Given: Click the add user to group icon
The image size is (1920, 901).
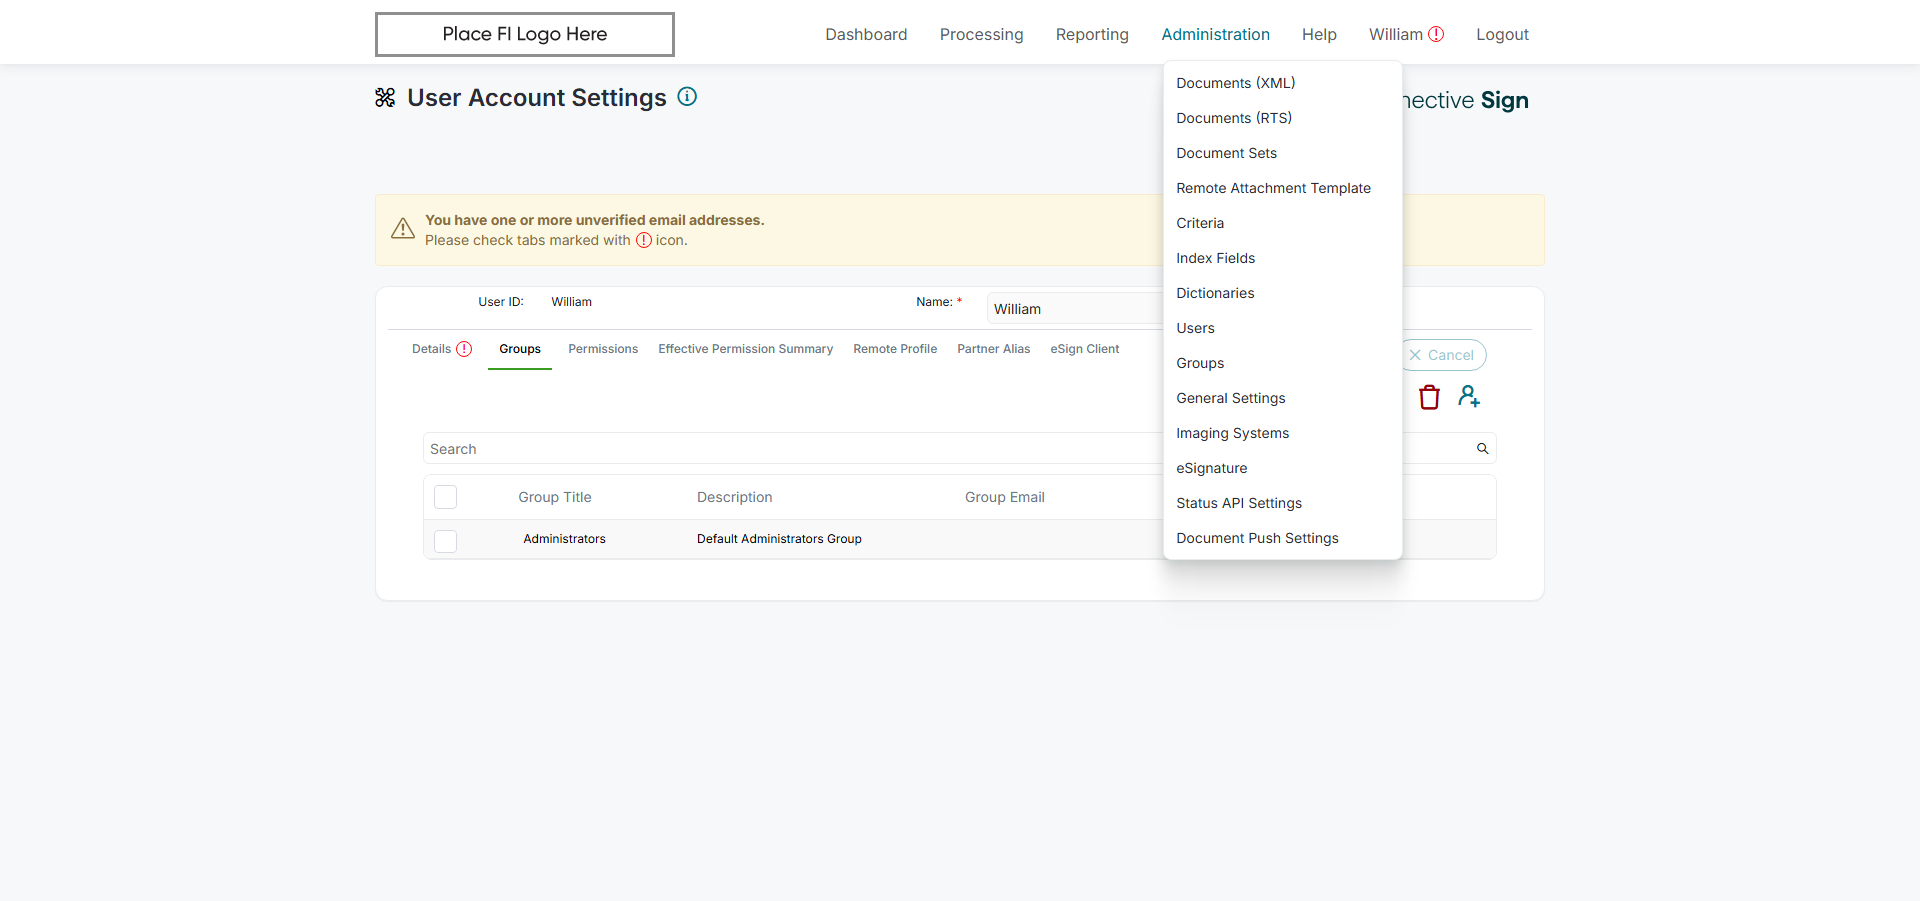Looking at the screenshot, I should pyautogui.click(x=1468, y=396).
